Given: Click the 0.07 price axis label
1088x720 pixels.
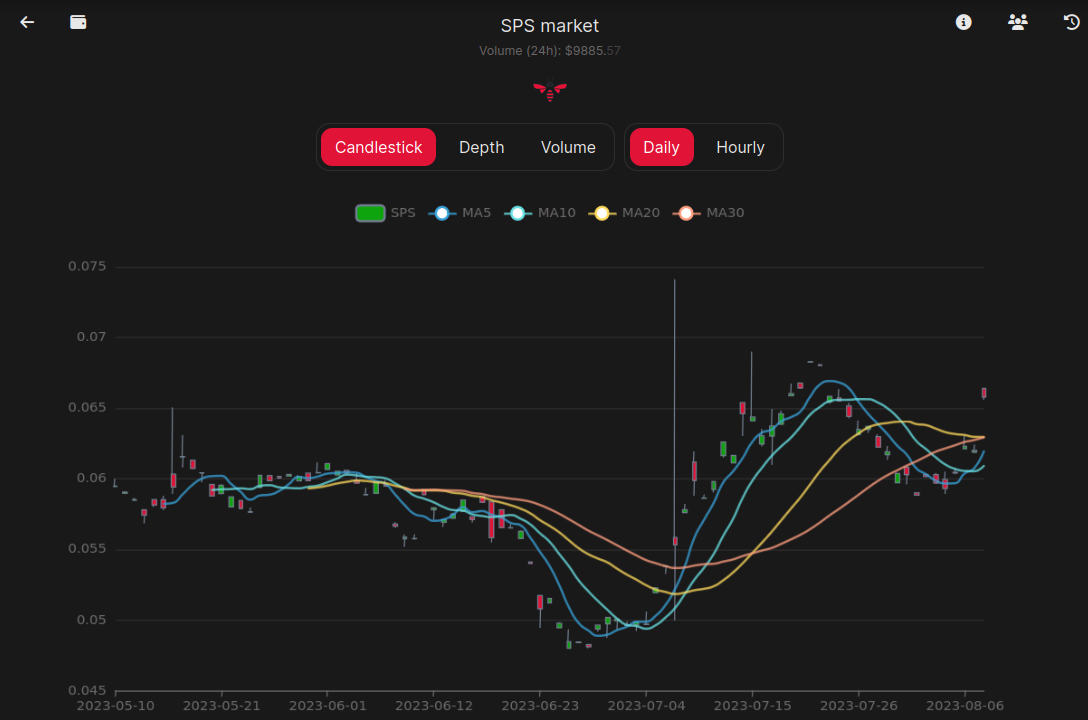Looking at the screenshot, I should 92,336.
